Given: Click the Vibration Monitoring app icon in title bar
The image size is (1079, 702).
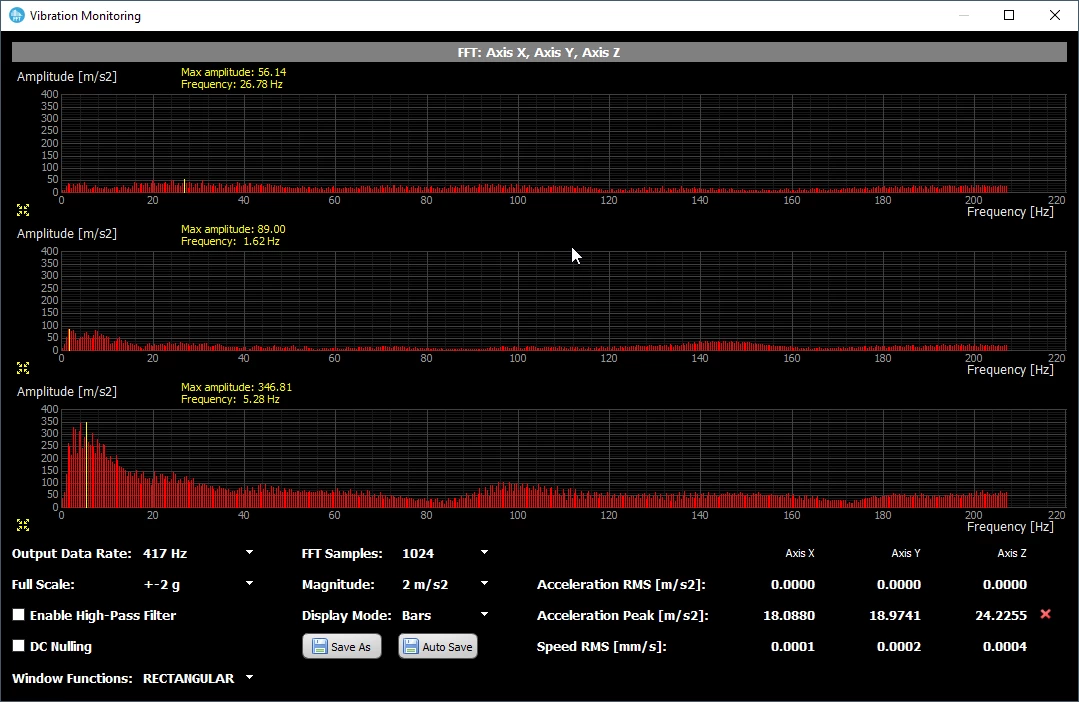Looking at the screenshot, I should coord(17,15).
